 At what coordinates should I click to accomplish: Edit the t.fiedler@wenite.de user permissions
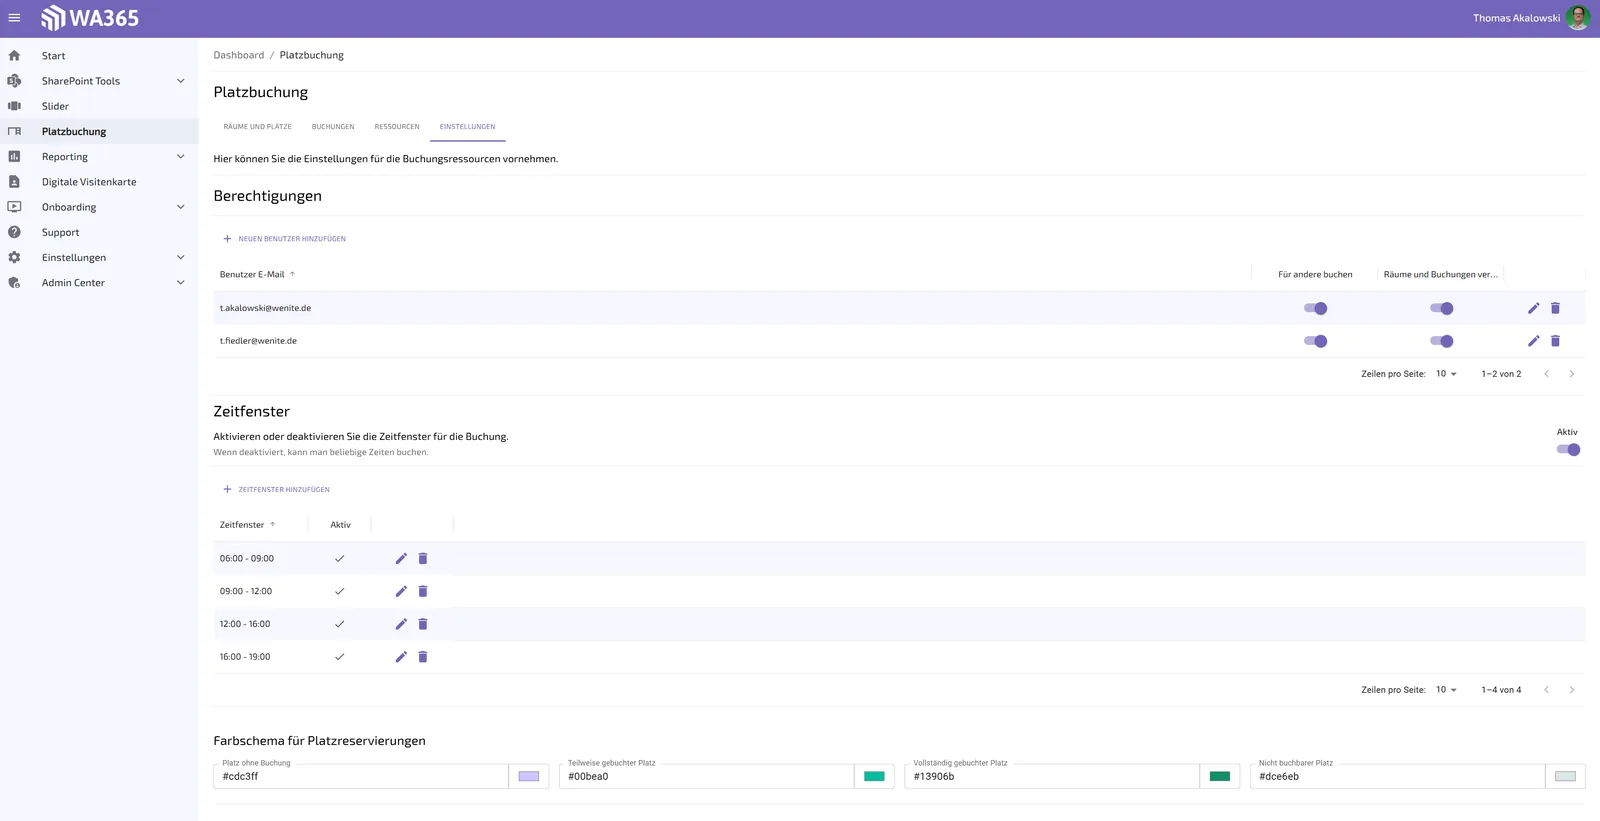point(1533,341)
